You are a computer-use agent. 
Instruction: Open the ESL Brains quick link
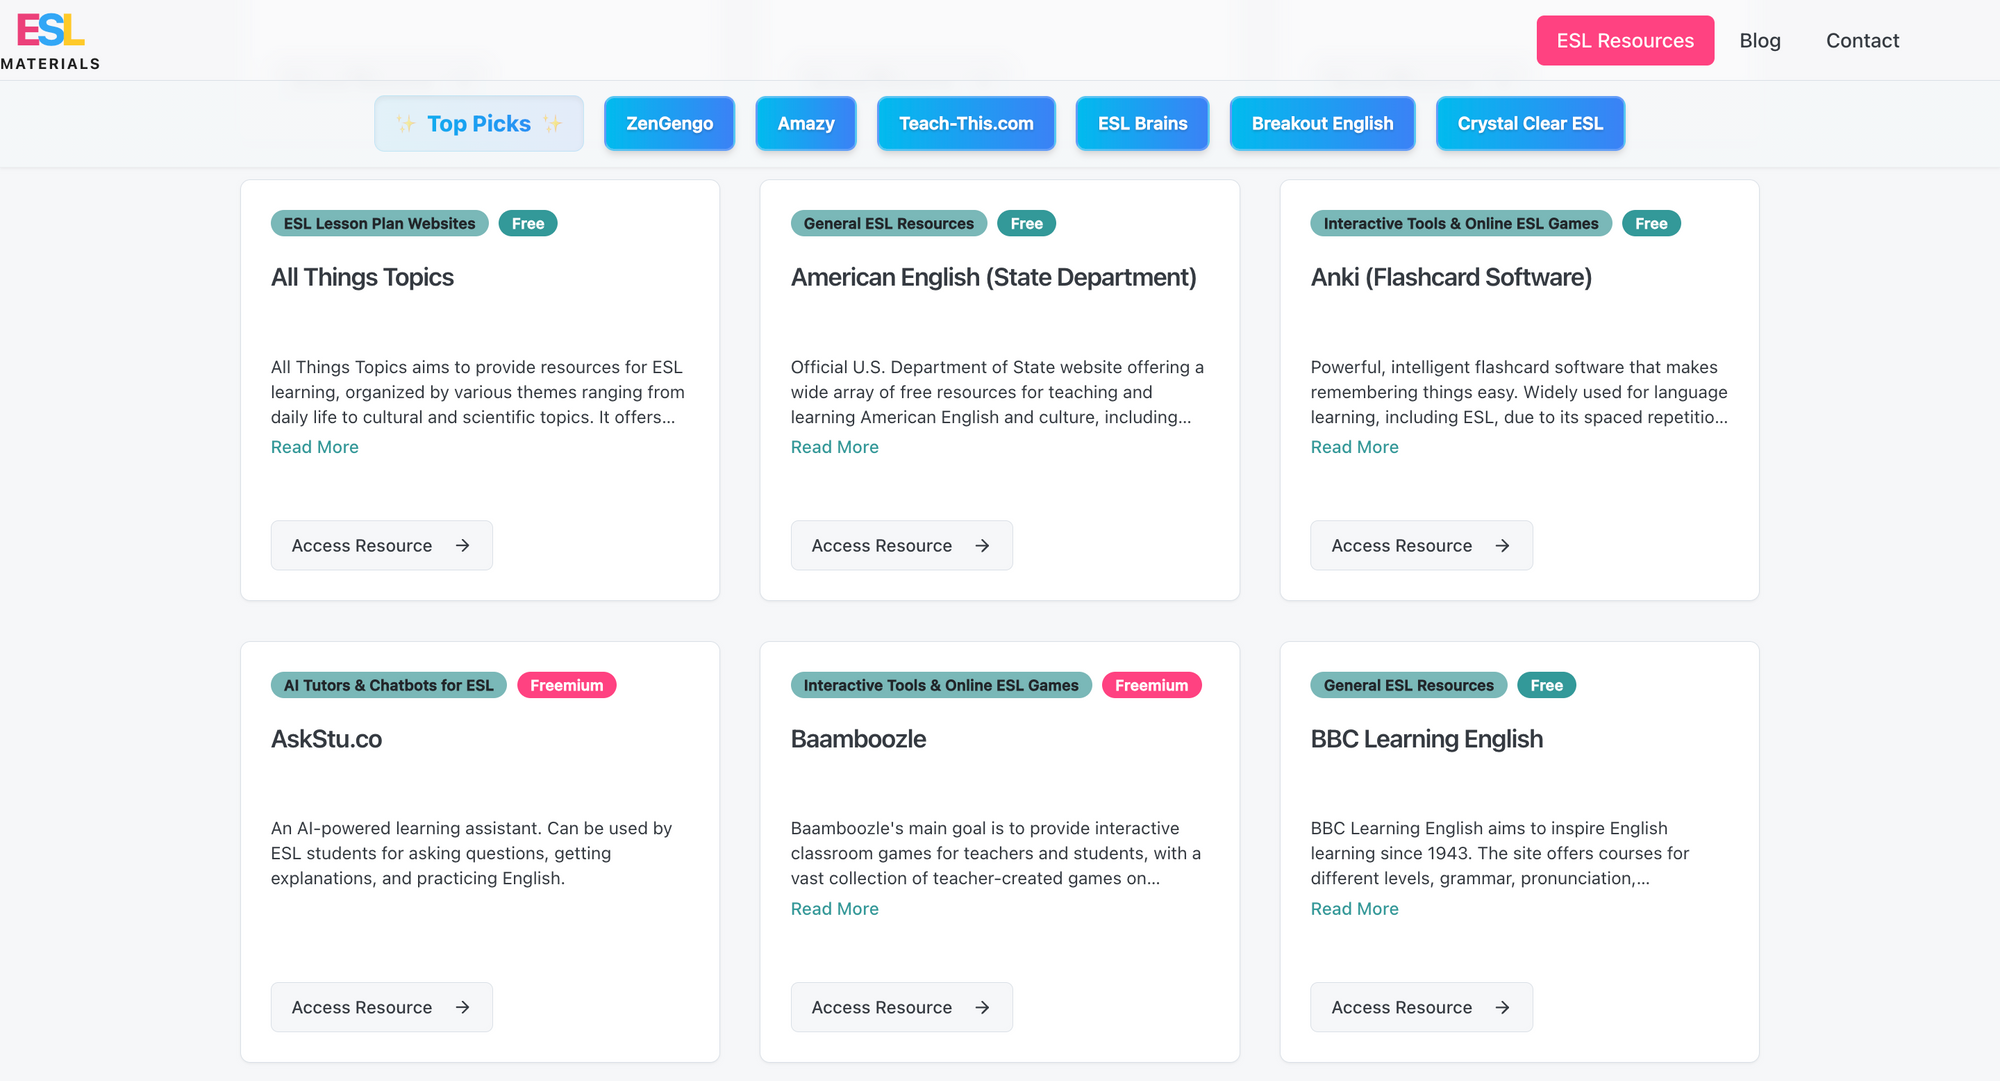(x=1142, y=124)
